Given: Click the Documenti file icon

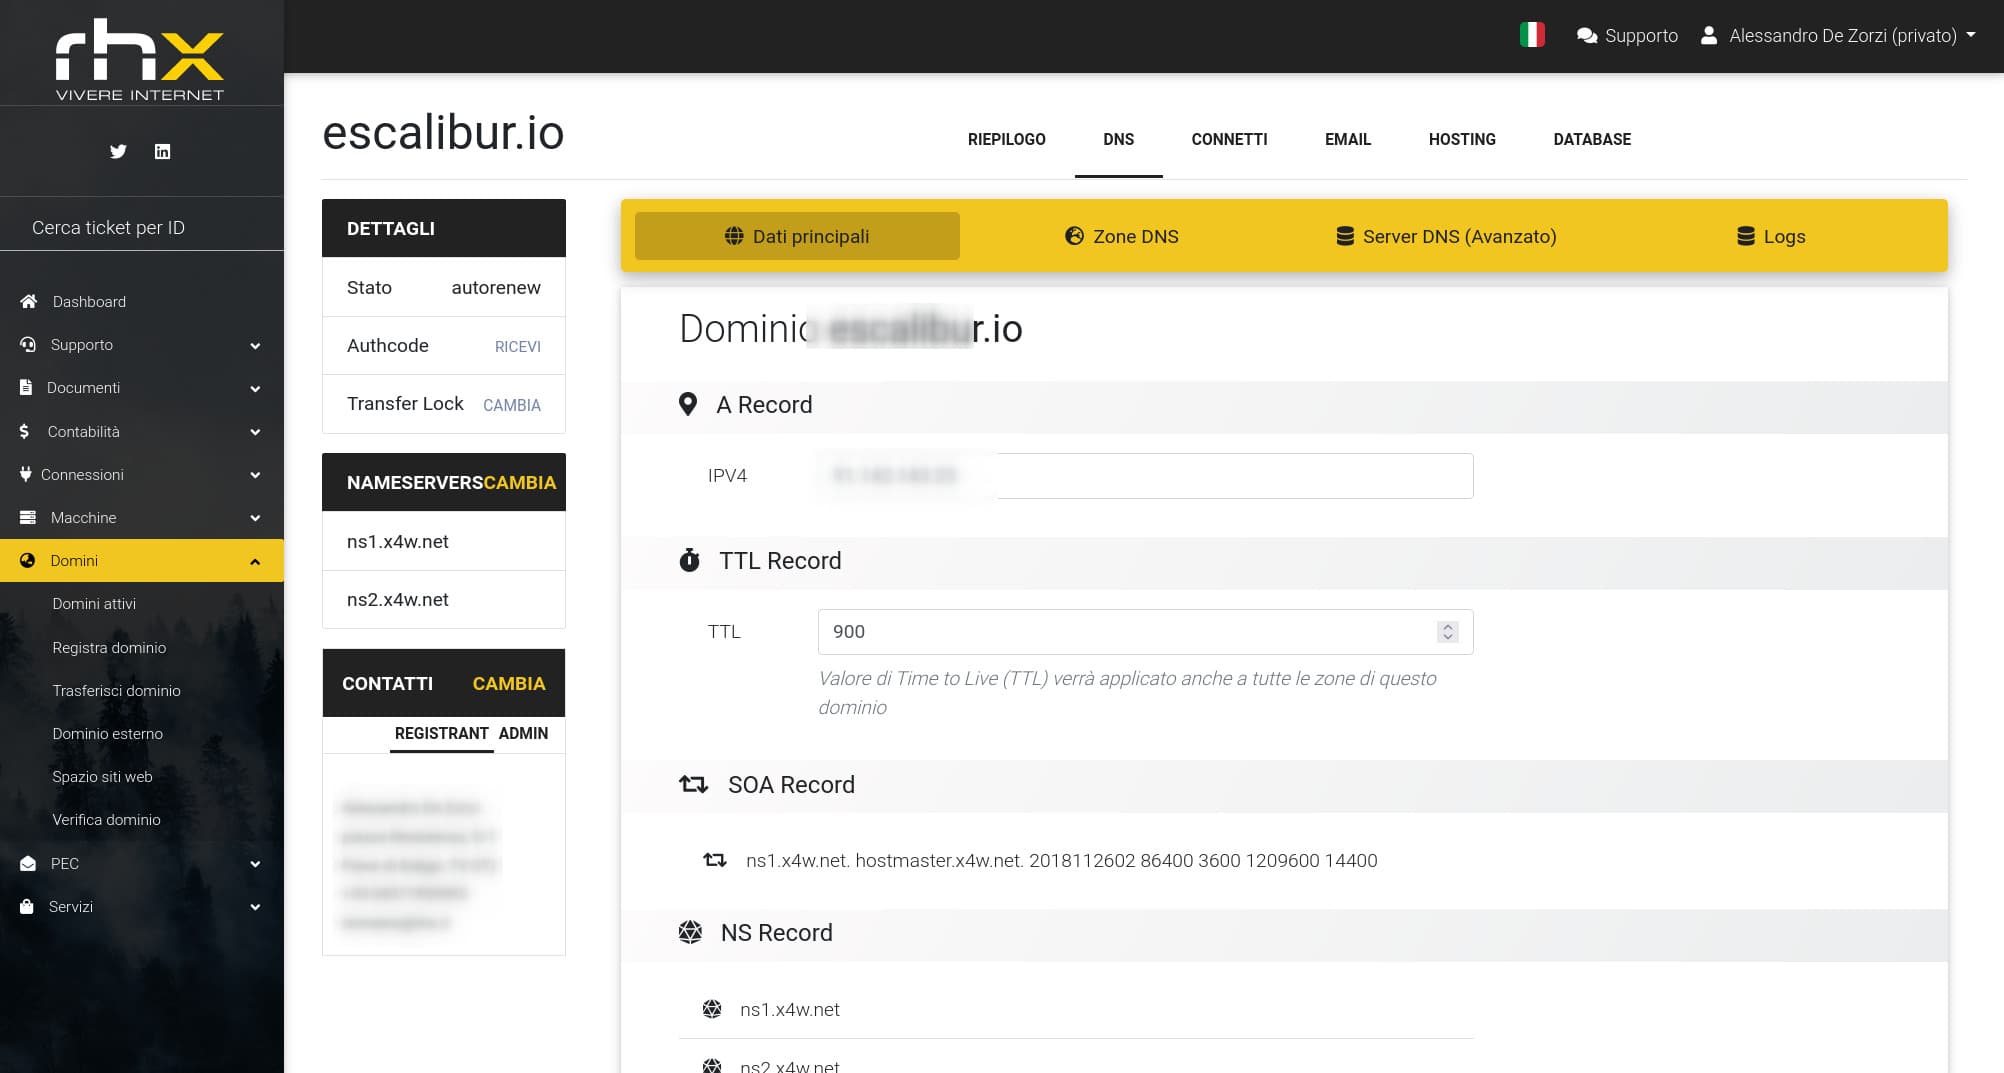Looking at the screenshot, I should tap(26, 387).
